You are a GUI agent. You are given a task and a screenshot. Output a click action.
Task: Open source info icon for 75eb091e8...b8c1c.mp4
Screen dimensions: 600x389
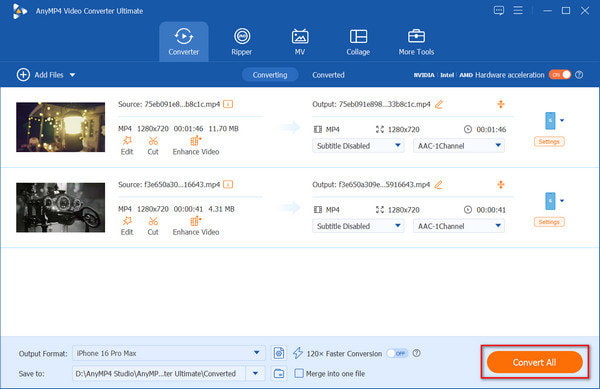[228, 104]
